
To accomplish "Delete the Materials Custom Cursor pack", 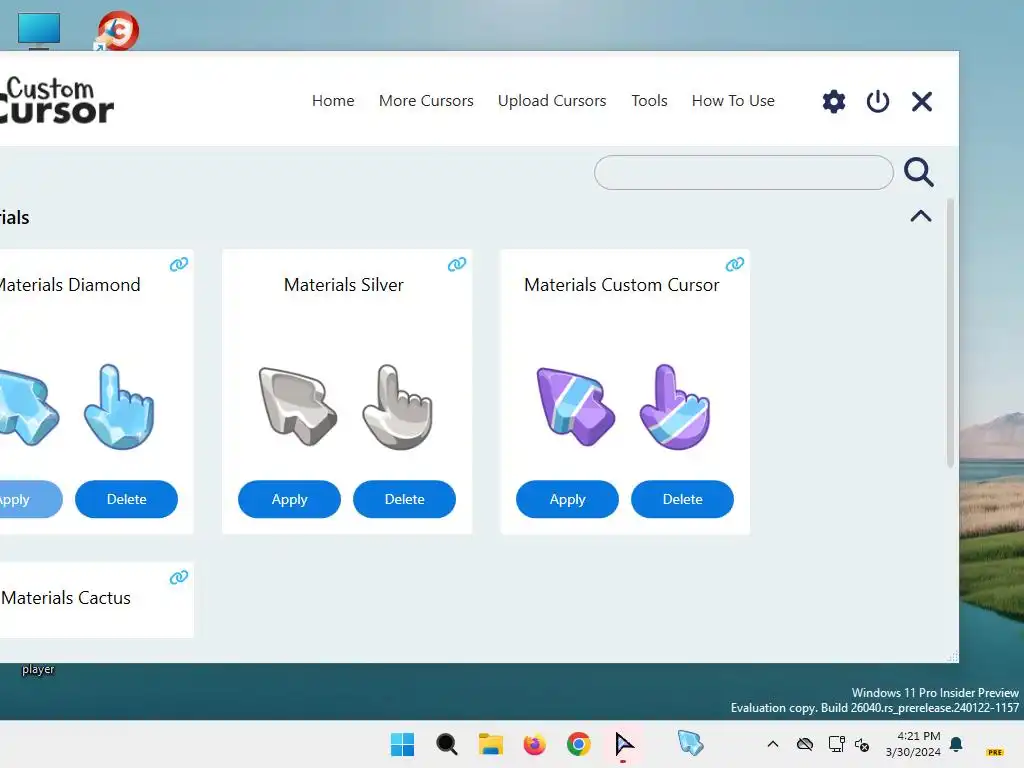I will [682, 499].
